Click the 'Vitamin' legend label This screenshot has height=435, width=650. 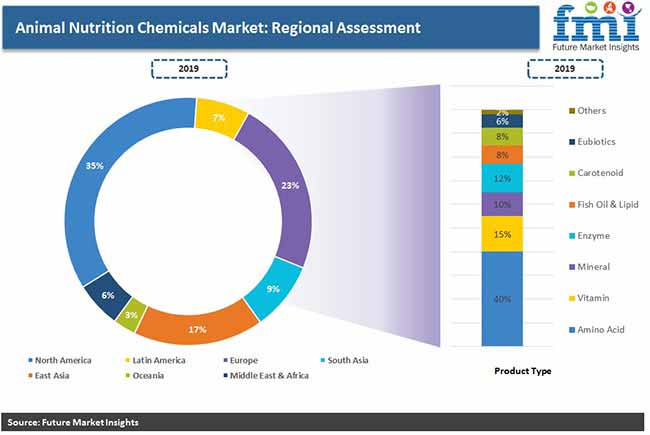coord(593,298)
